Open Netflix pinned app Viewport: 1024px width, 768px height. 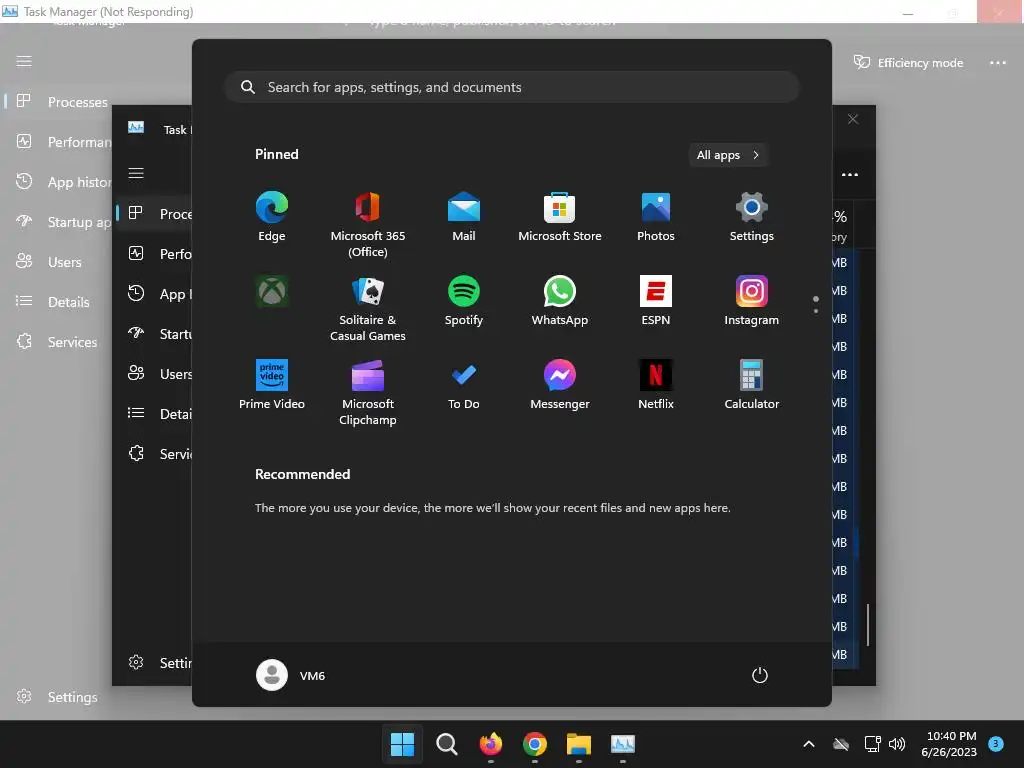pos(656,384)
